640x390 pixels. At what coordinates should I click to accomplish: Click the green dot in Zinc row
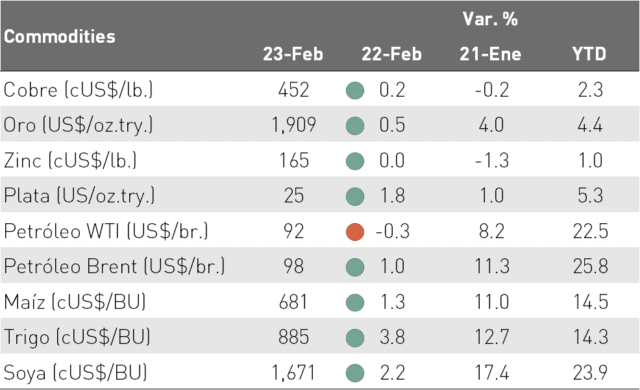coord(355,161)
